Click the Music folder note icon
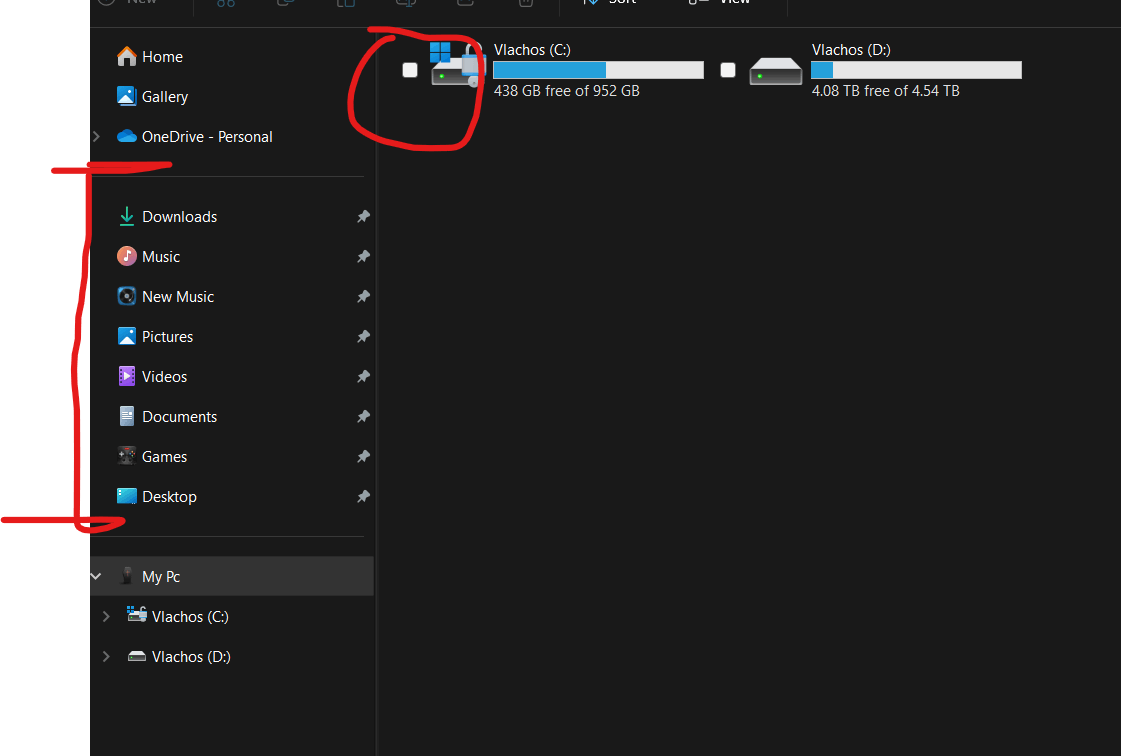Viewport: 1121px width, 756px height. (127, 256)
